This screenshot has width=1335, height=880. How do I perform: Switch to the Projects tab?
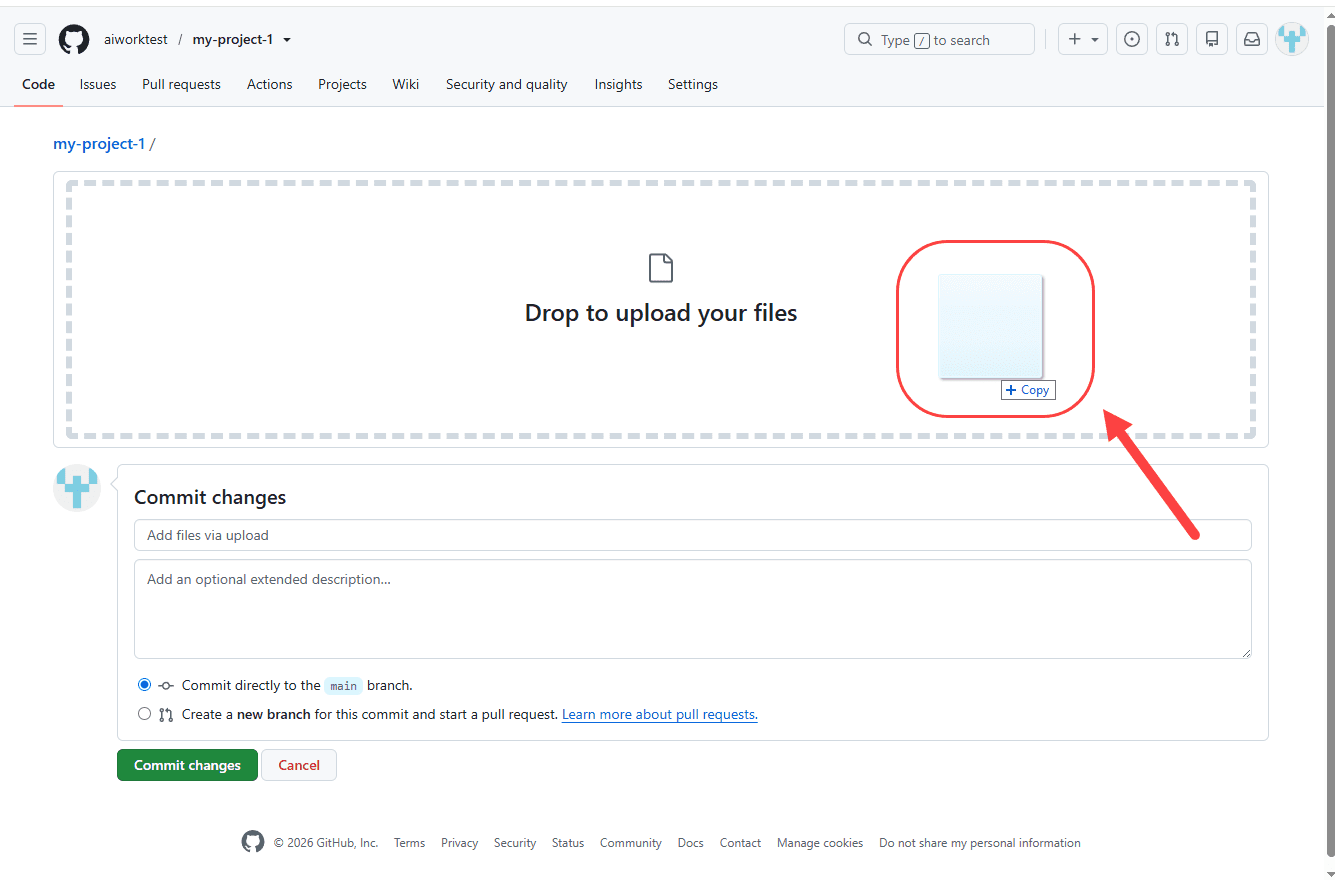coord(342,84)
